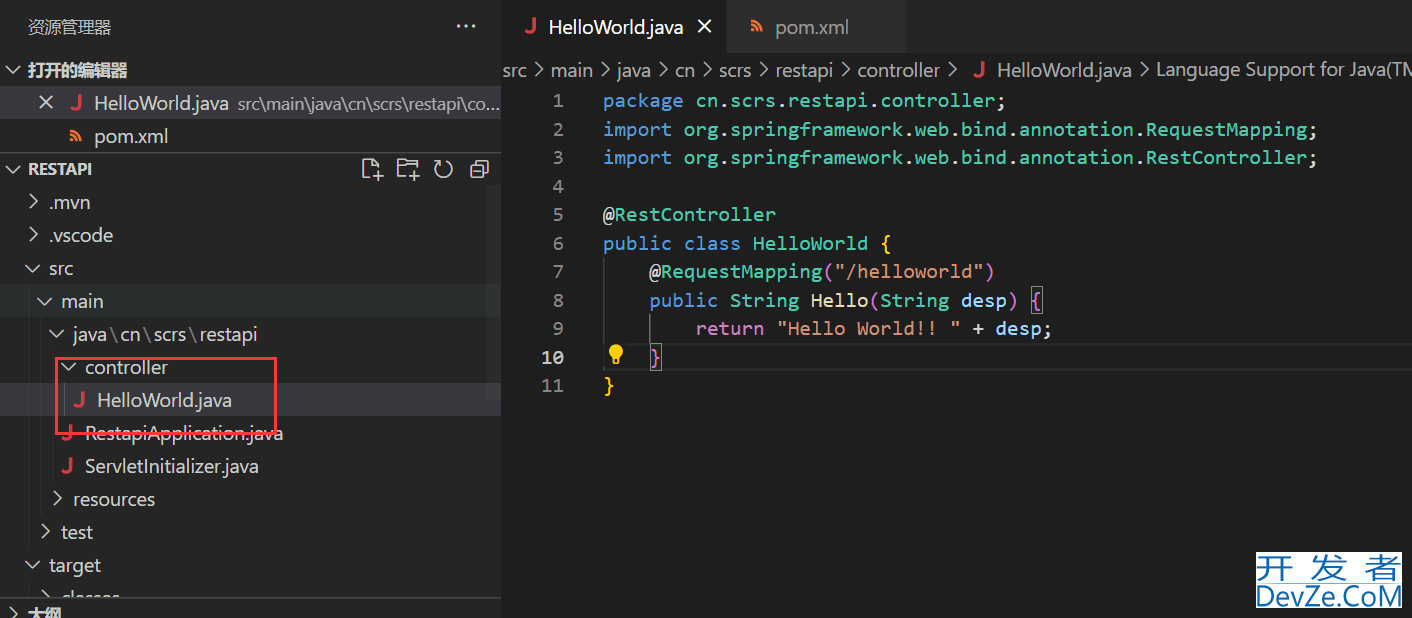The width and height of the screenshot is (1412, 618).
Task: Click the java breadcrumb segment
Action: [634, 70]
